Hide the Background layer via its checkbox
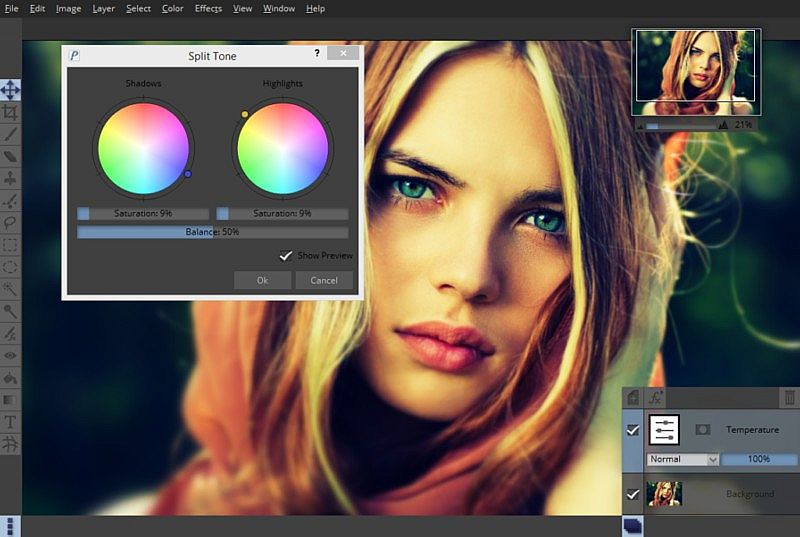Image resolution: width=800 pixels, height=537 pixels. click(x=632, y=494)
